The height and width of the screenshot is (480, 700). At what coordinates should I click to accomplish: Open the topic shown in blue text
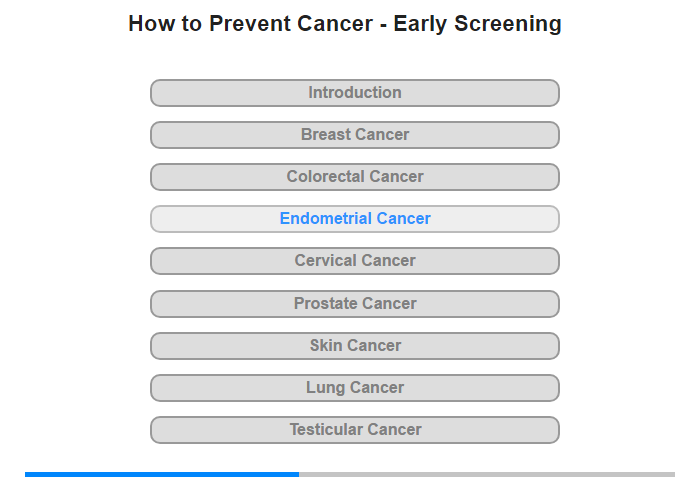click(355, 219)
